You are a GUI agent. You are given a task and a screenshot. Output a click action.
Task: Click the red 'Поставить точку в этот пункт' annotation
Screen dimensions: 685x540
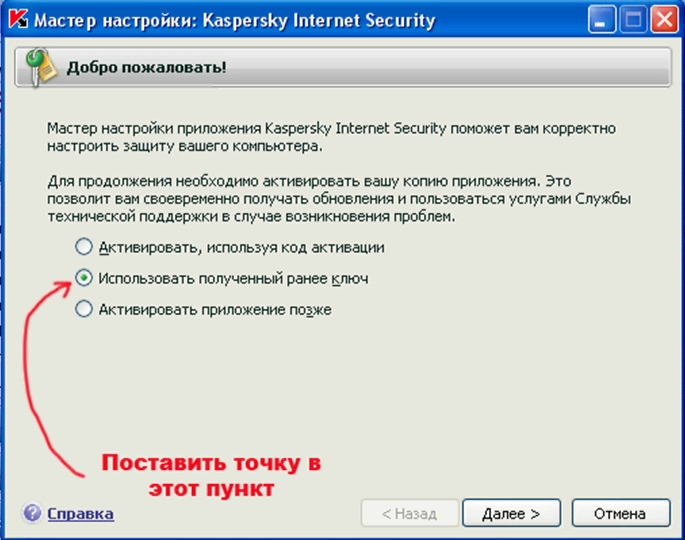click(212, 477)
